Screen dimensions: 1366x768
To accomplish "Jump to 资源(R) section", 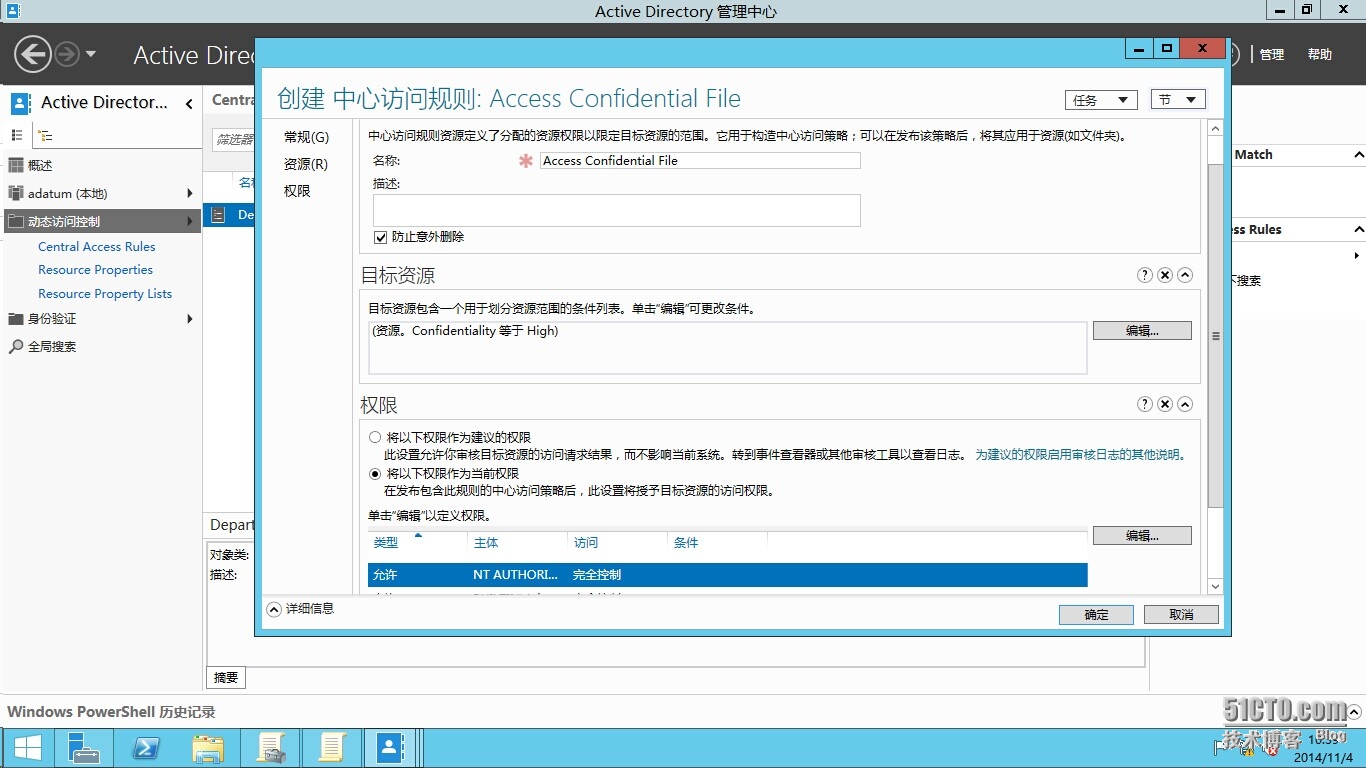I will pyautogui.click(x=305, y=164).
